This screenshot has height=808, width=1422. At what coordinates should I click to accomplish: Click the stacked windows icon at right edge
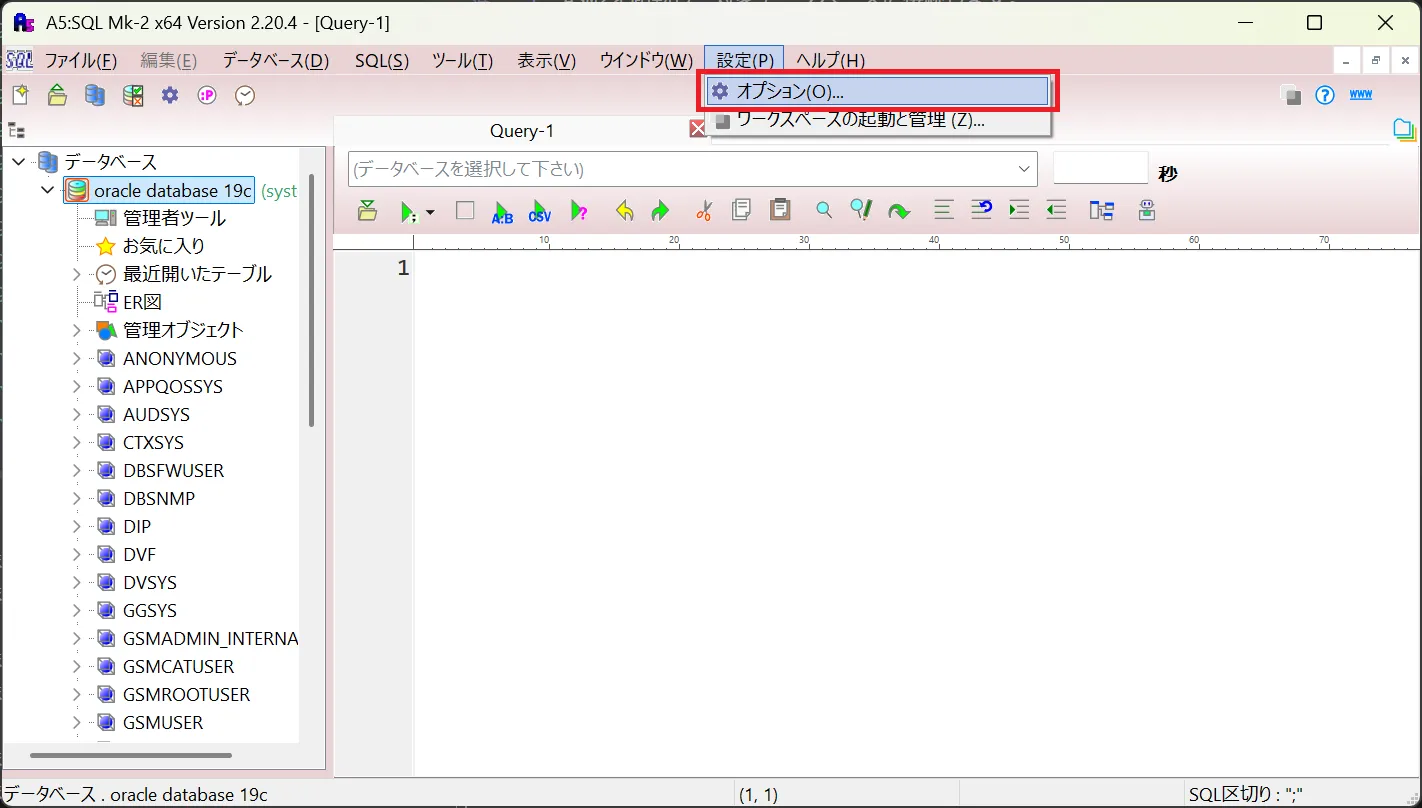[1405, 129]
